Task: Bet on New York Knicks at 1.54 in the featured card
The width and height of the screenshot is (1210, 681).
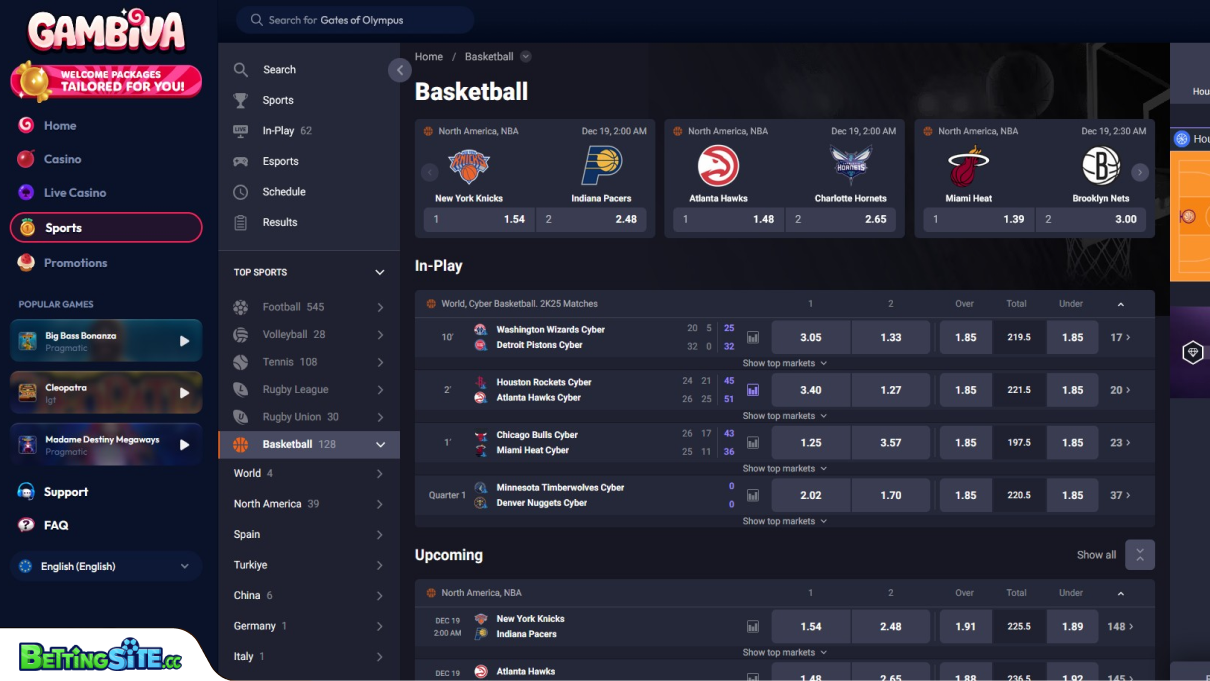Action: tap(478, 219)
